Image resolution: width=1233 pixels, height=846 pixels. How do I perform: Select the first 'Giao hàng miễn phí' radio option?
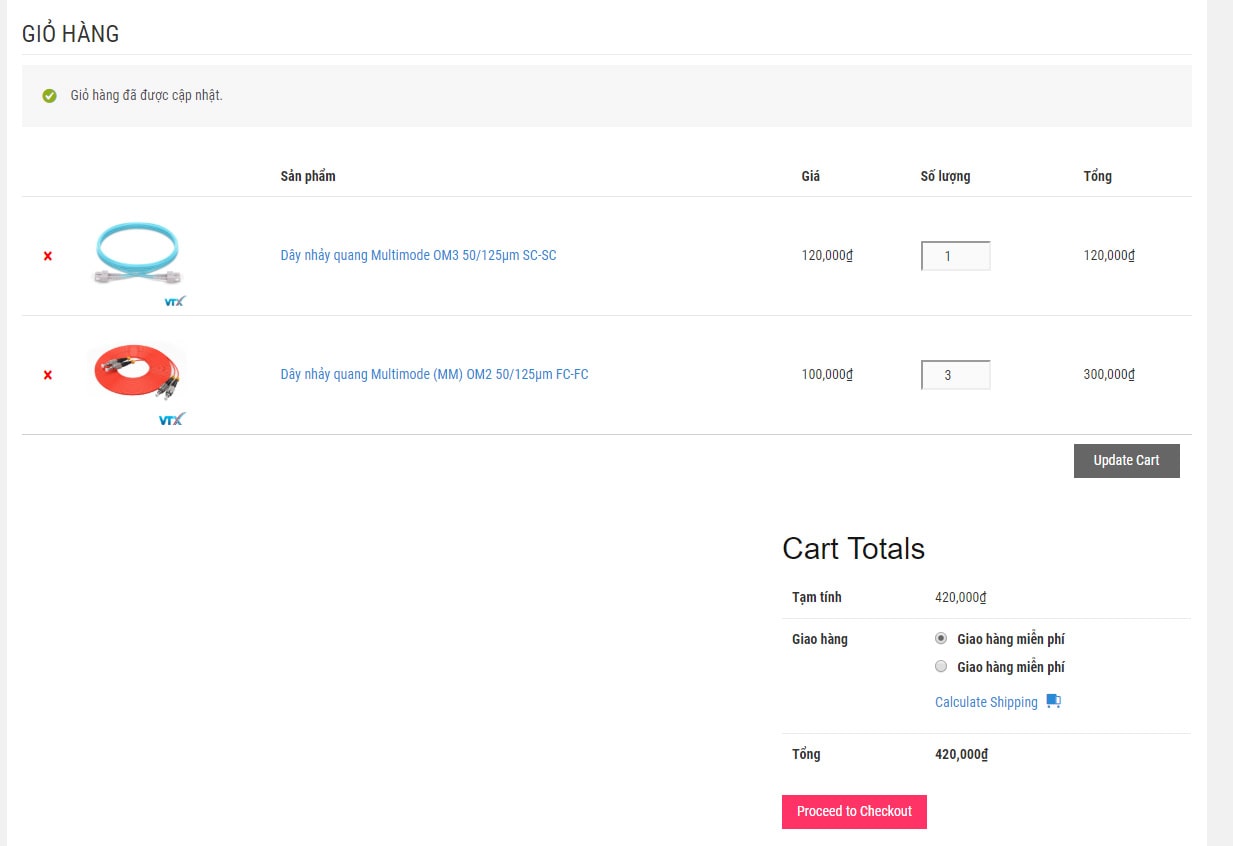[941, 638]
